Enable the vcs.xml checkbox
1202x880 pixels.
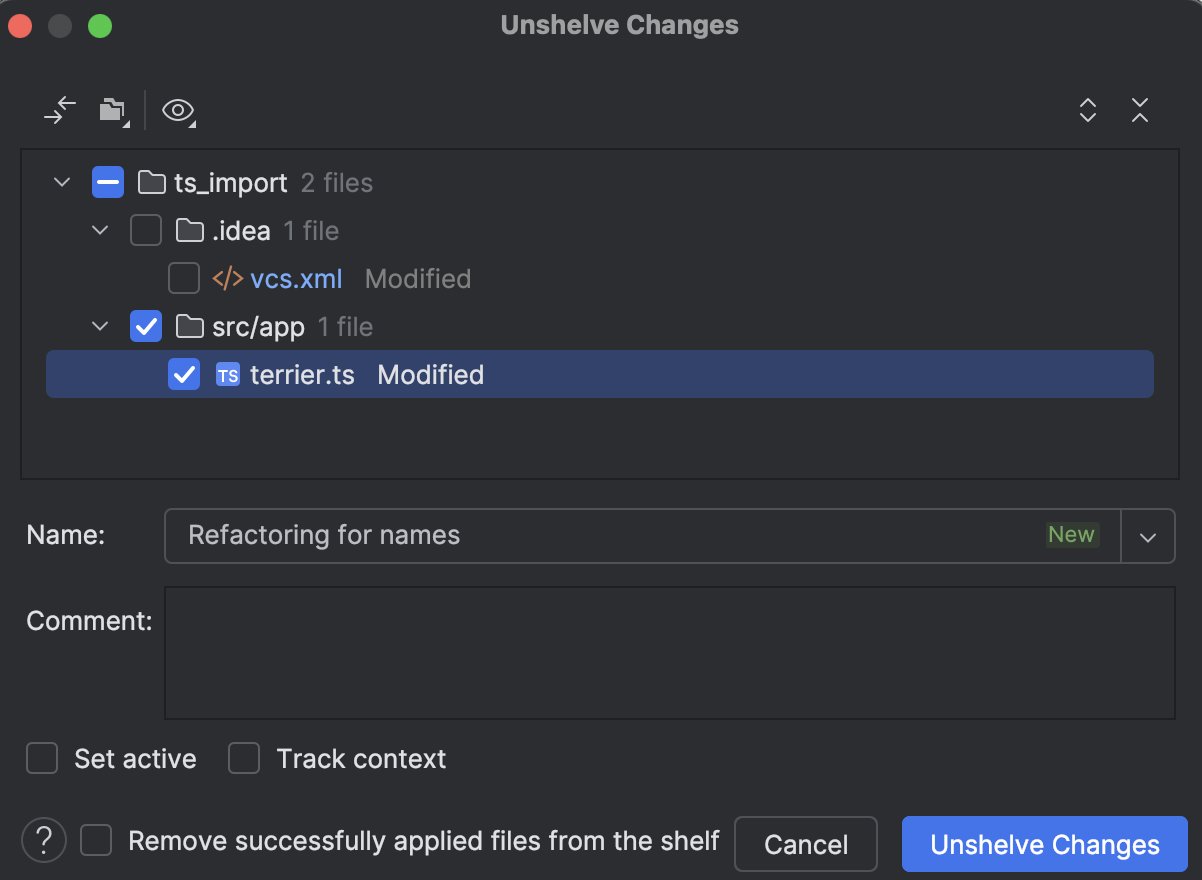[x=184, y=278]
